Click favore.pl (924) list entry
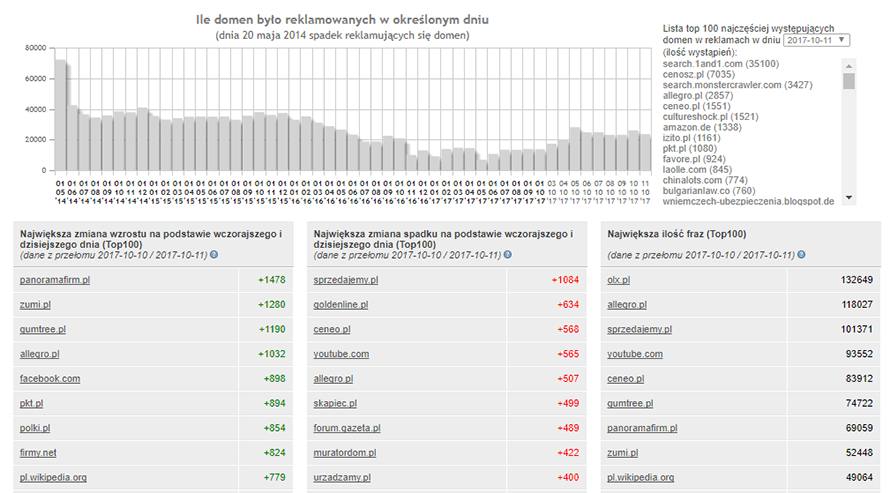 [694, 159]
